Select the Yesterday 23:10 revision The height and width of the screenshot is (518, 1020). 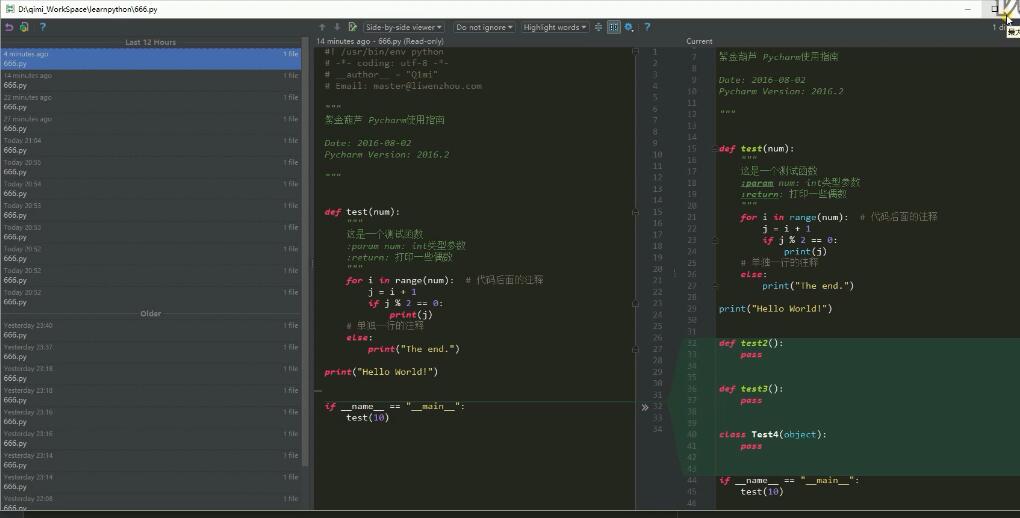[x=151, y=395]
